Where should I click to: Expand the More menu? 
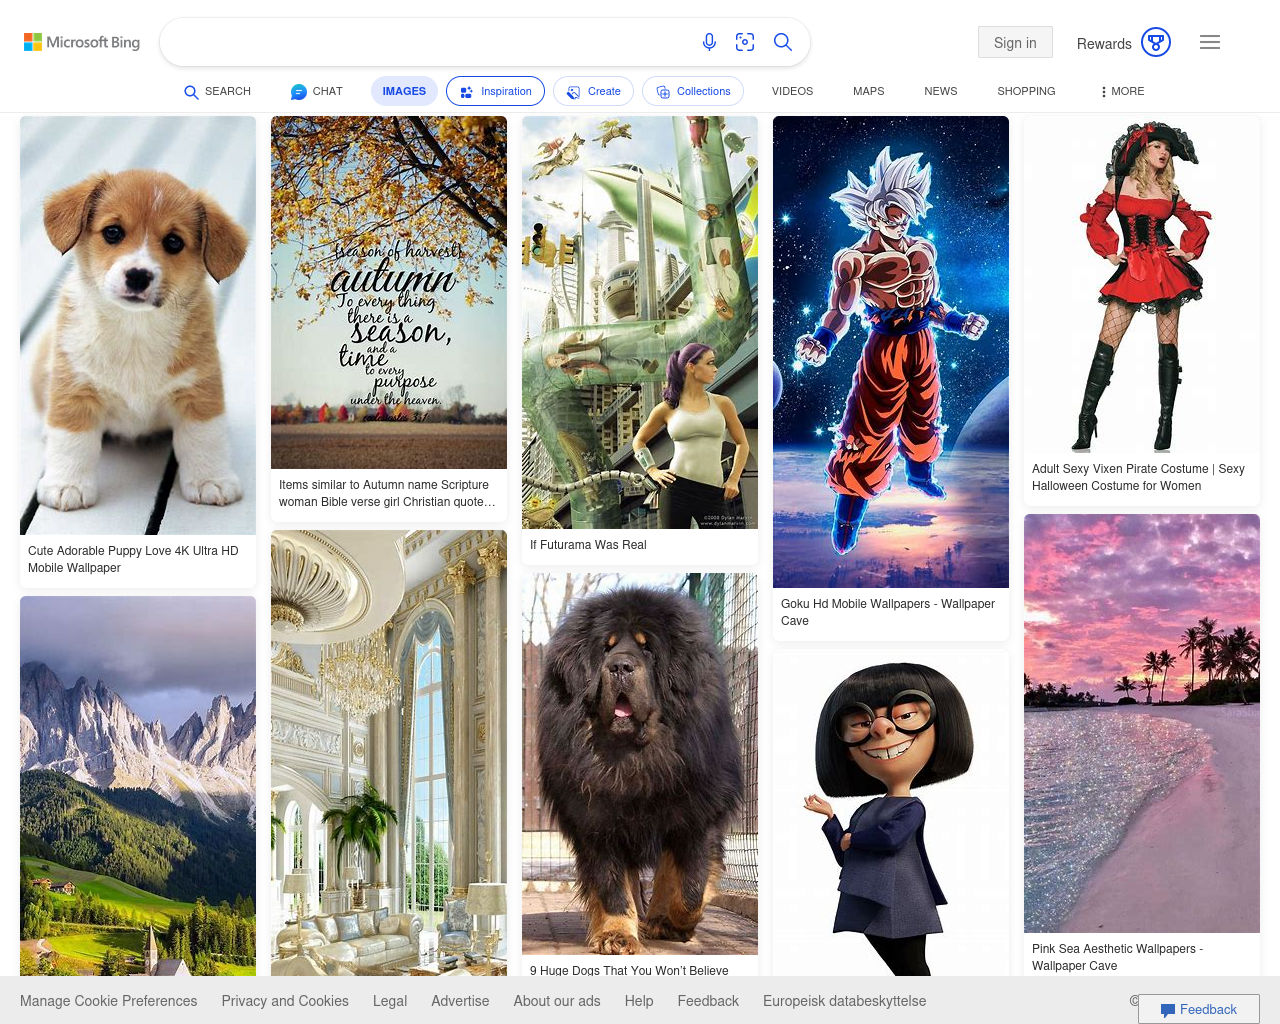tap(1121, 91)
